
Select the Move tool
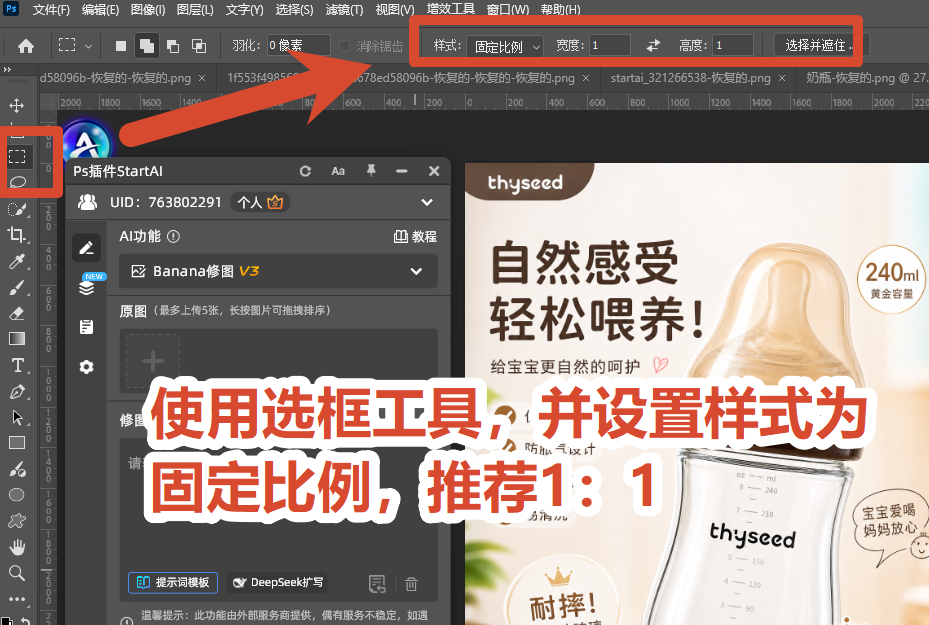(x=17, y=105)
